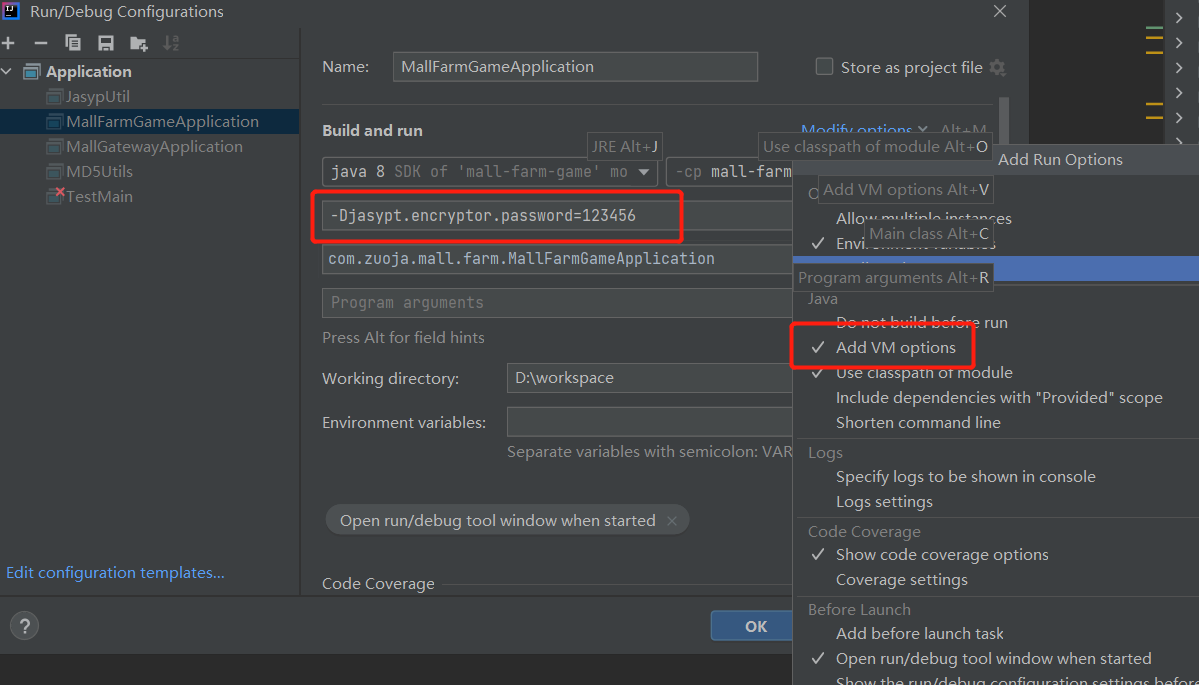Edit the Name field
Viewport: 1199px width, 685px height.
(575, 67)
